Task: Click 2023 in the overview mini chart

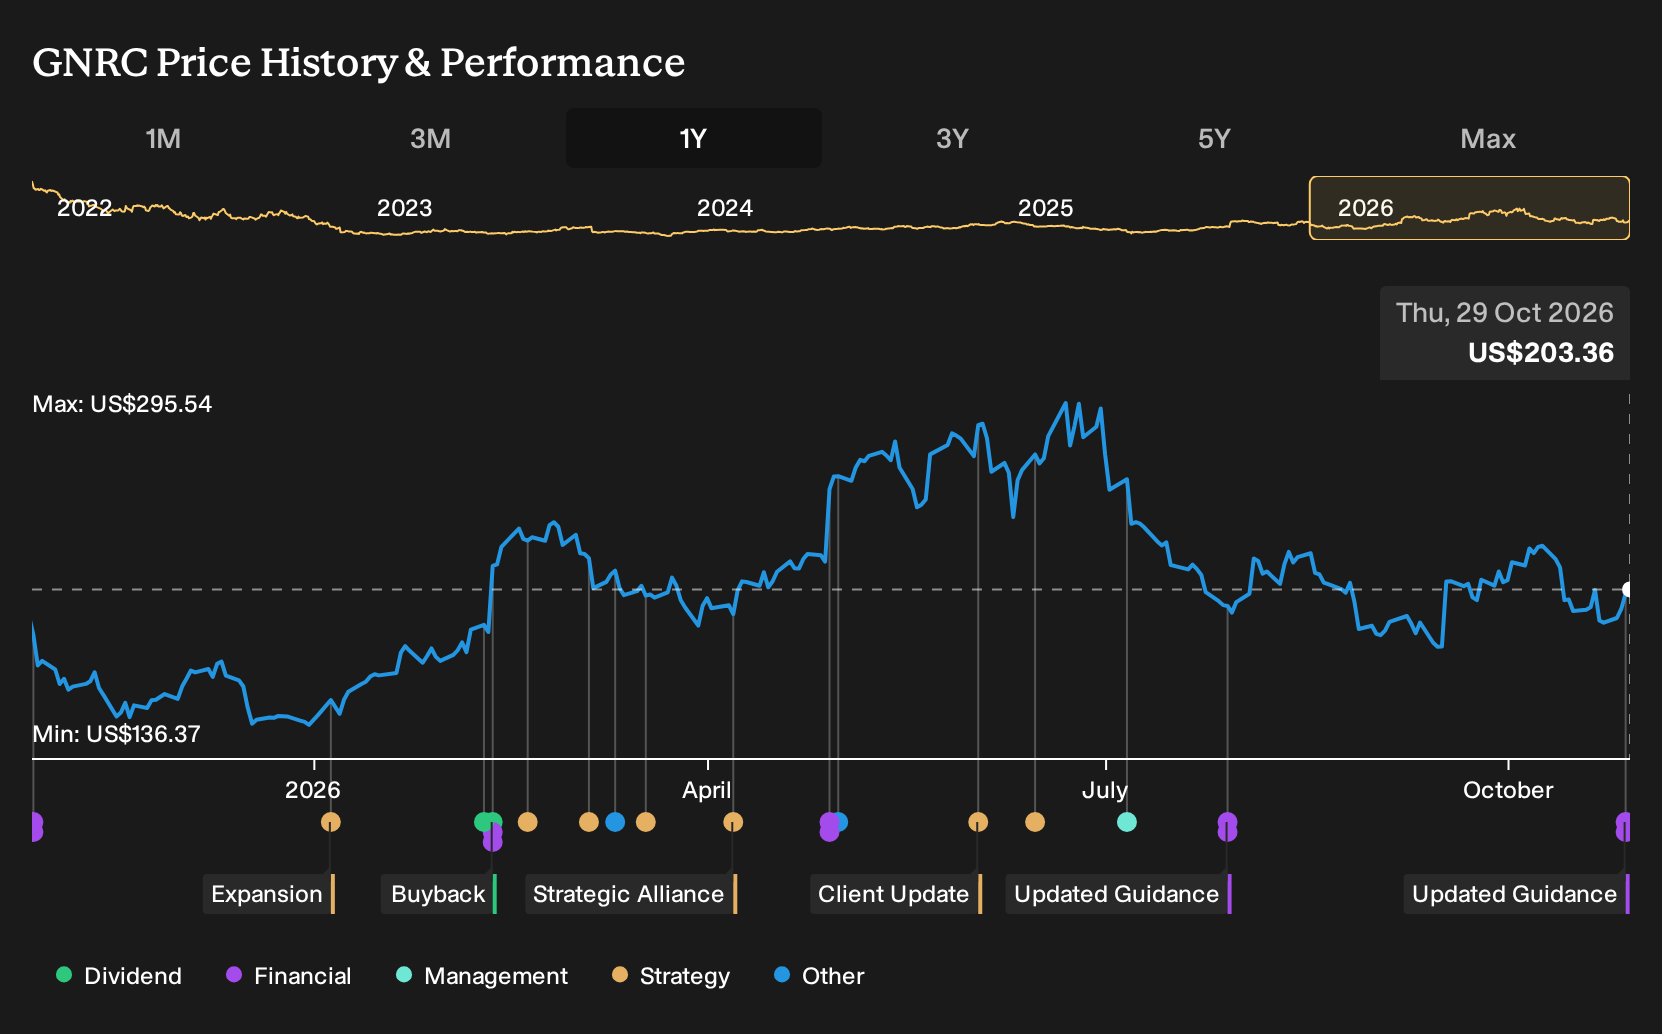Action: pyautogui.click(x=404, y=208)
